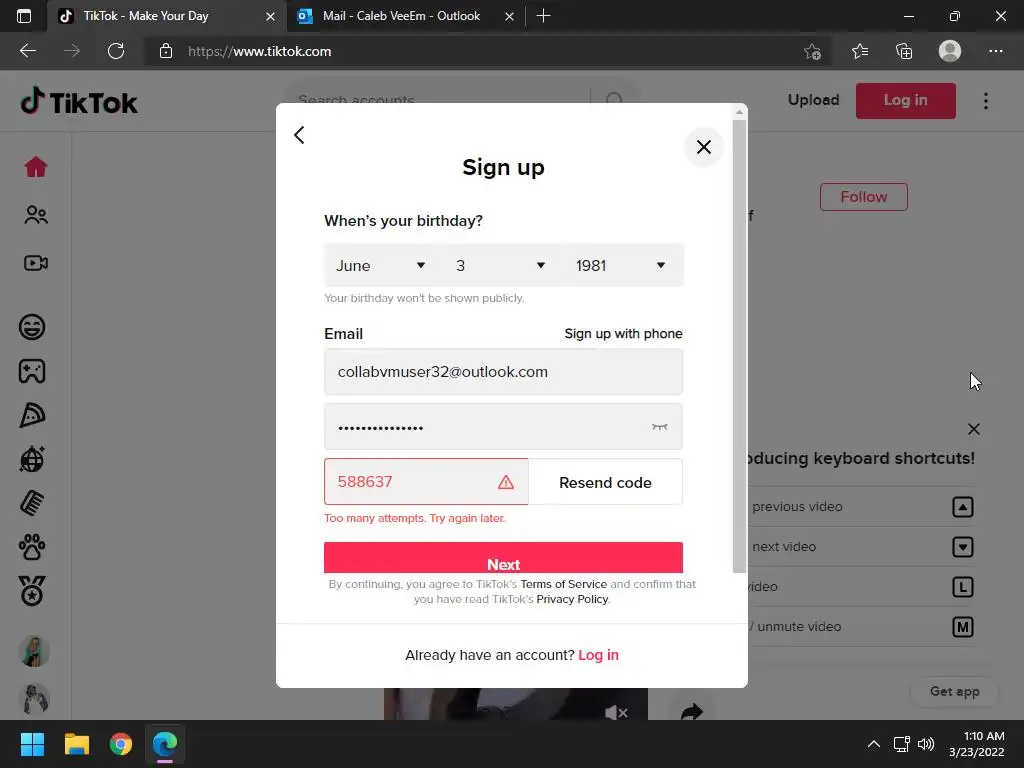The width and height of the screenshot is (1024, 768).
Task: Open the Privacy Policy link
Action: 572,599
